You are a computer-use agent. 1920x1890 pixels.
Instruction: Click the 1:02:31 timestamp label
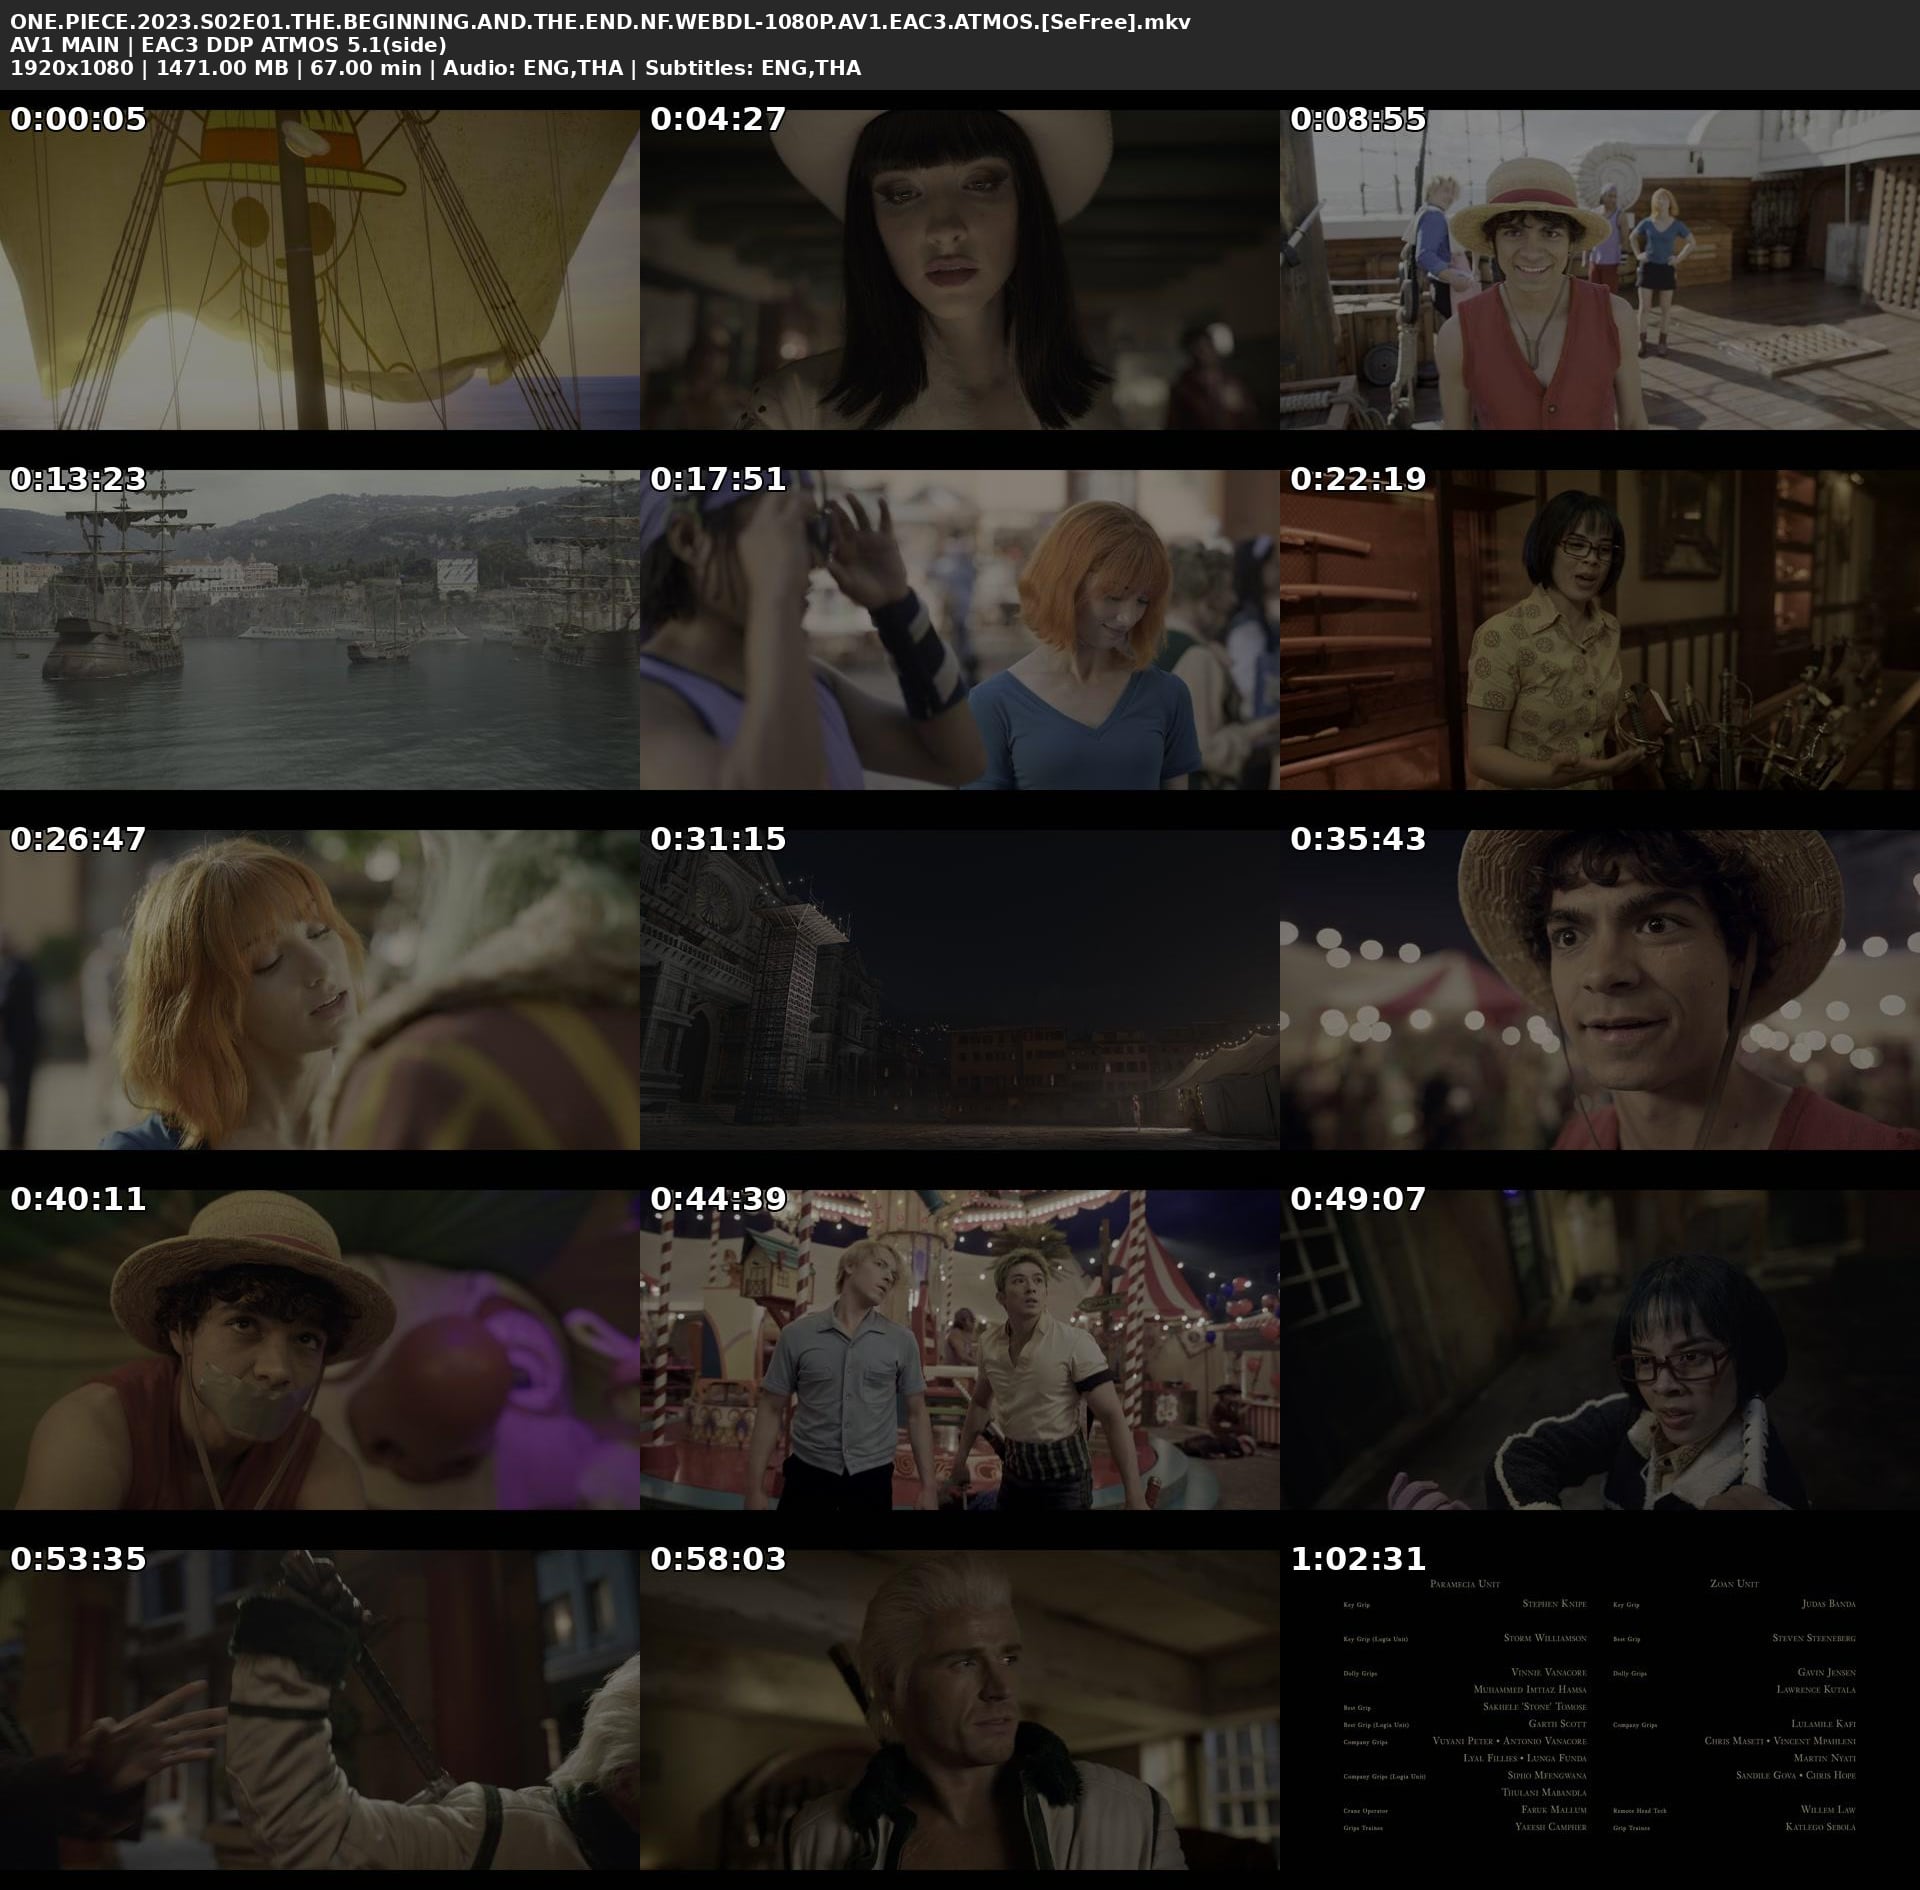1358,1559
